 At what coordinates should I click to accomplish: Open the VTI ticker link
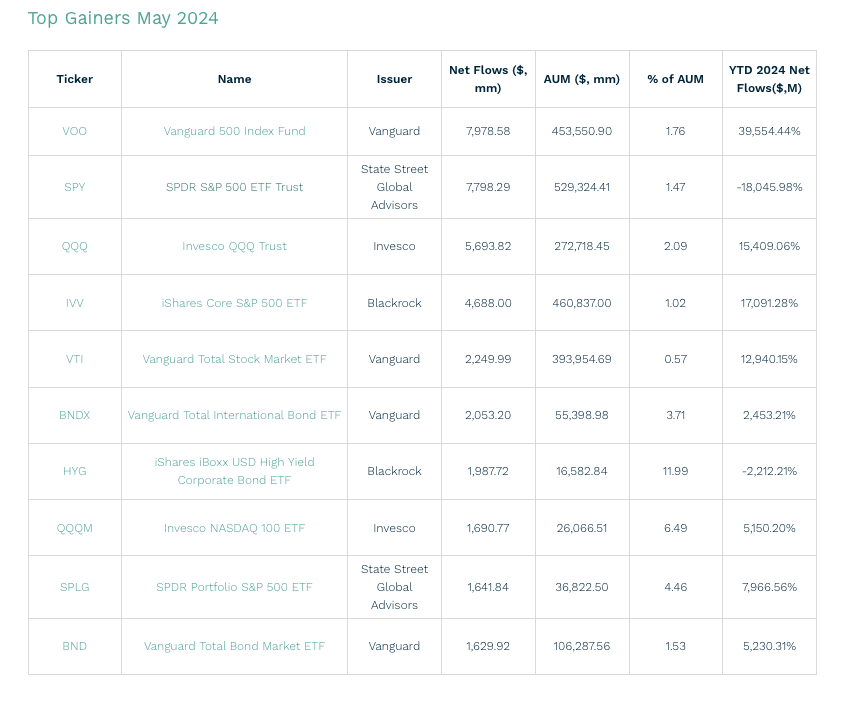click(74, 359)
